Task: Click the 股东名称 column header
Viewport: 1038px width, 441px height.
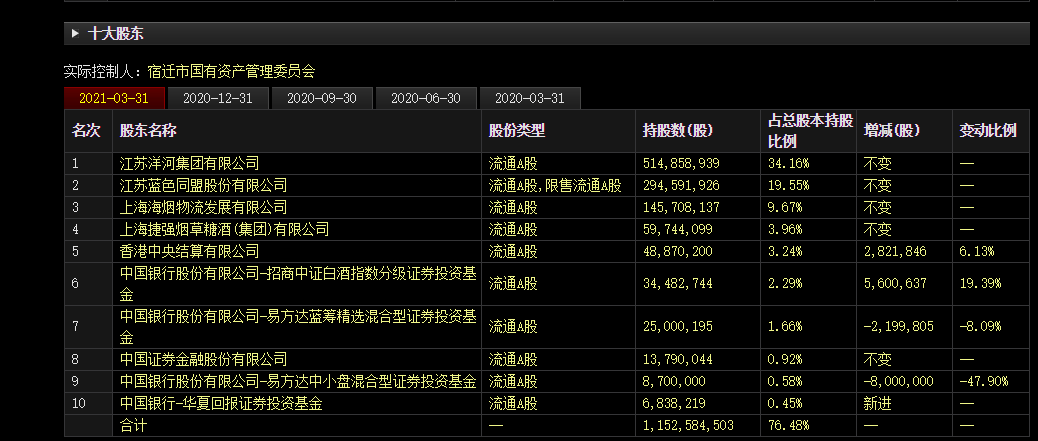Action: pos(148,130)
